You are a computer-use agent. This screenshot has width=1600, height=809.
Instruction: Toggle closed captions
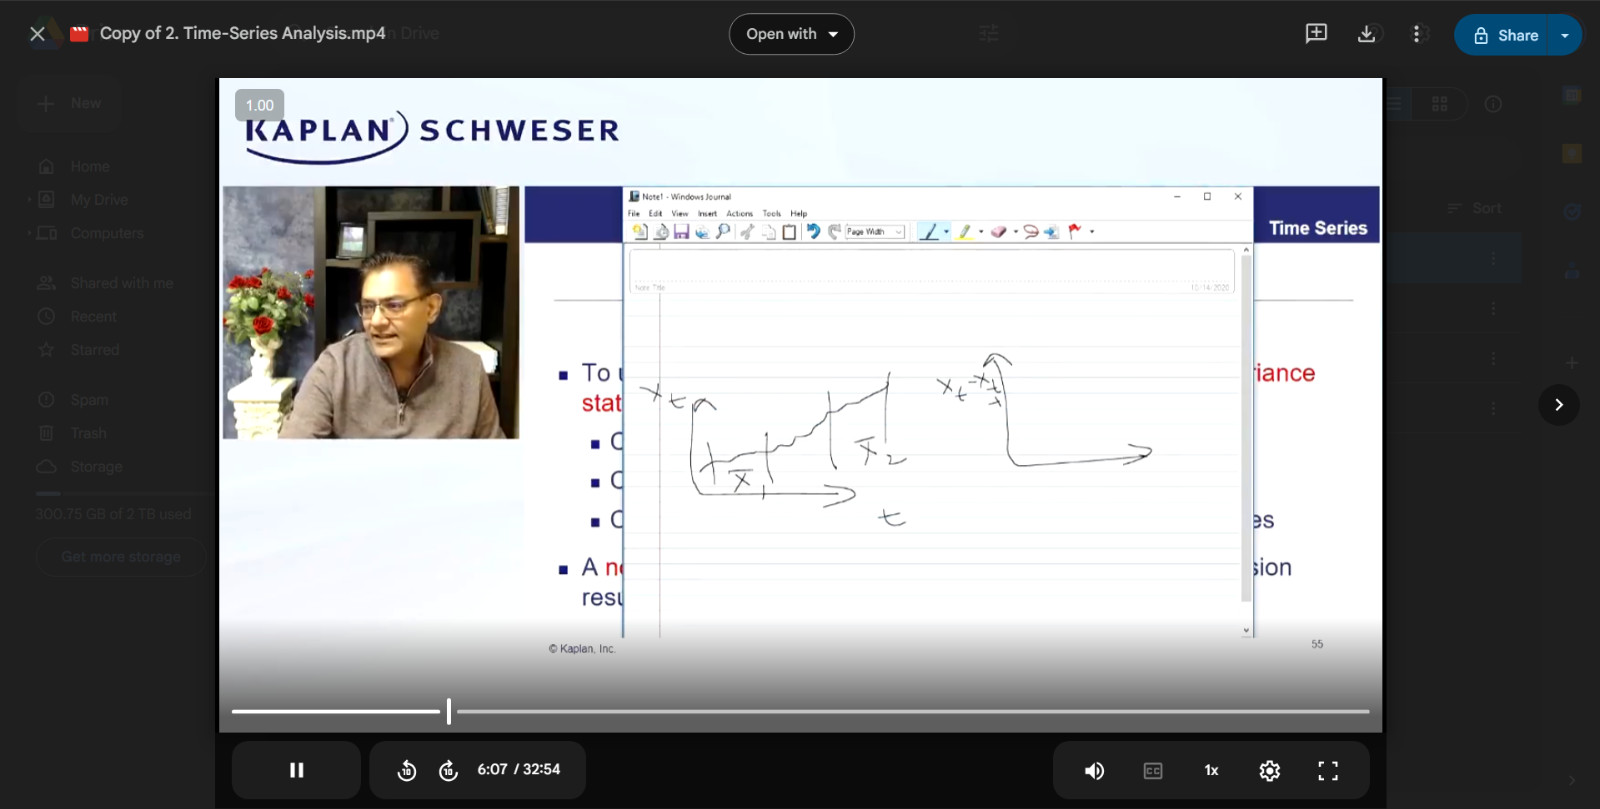[1153, 770]
